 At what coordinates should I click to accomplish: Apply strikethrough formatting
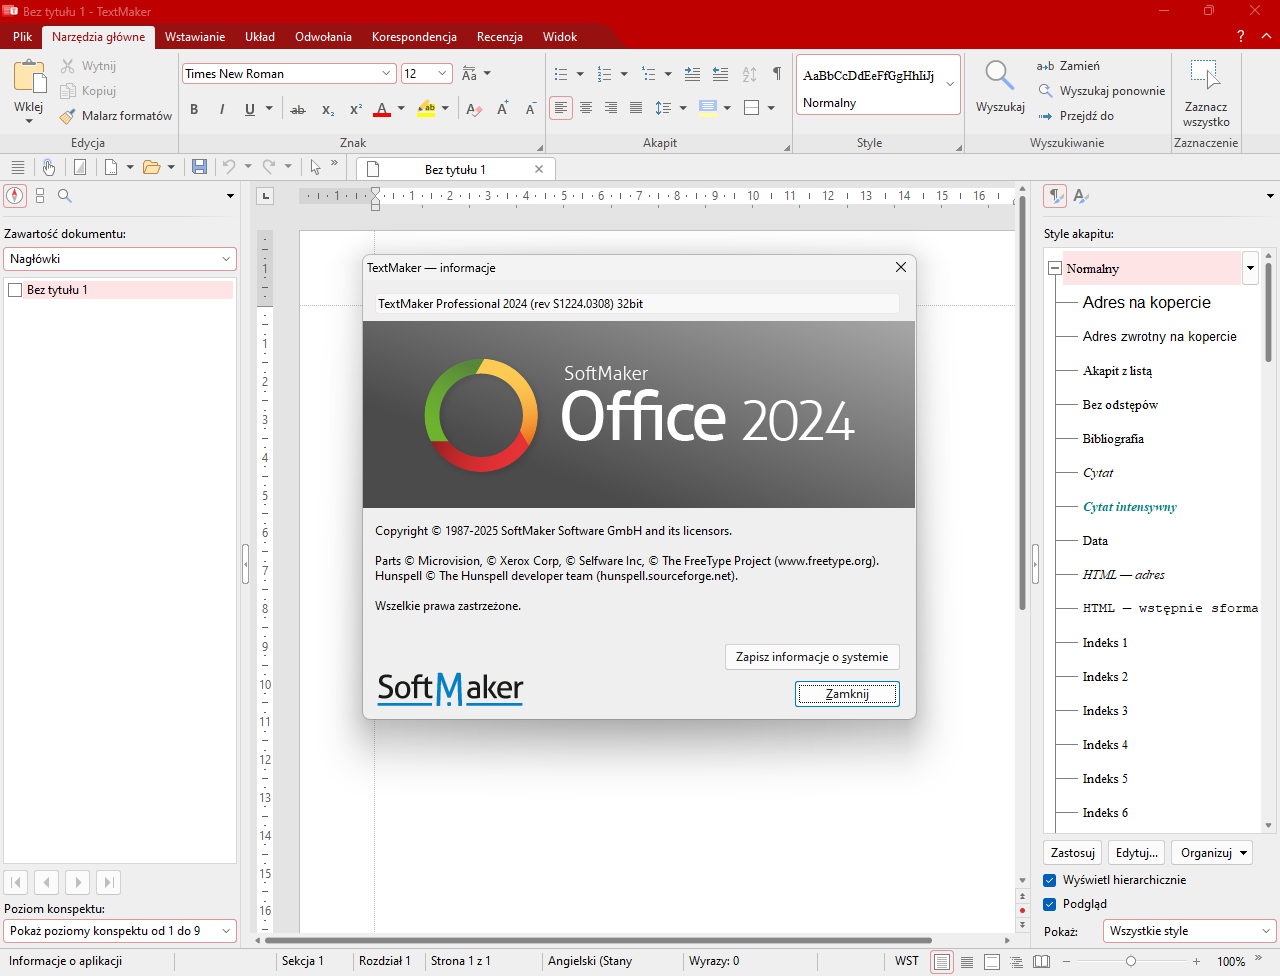click(298, 109)
